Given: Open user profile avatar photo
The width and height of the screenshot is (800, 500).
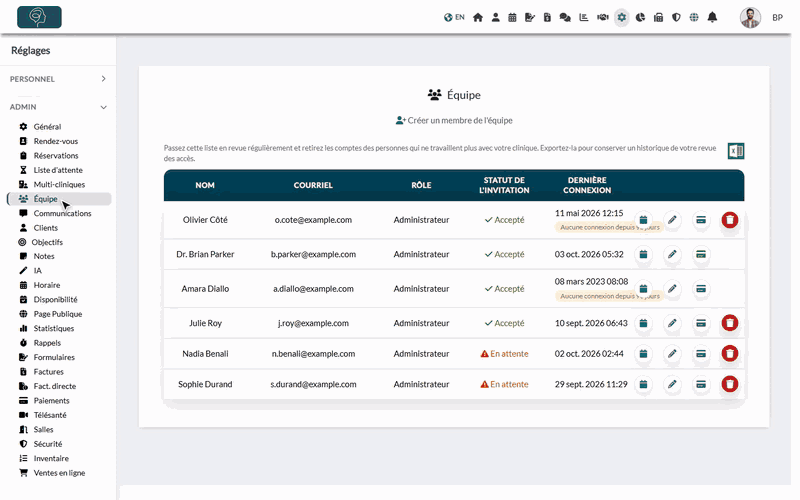Looking at the screenshot, I should pos(750,17).
